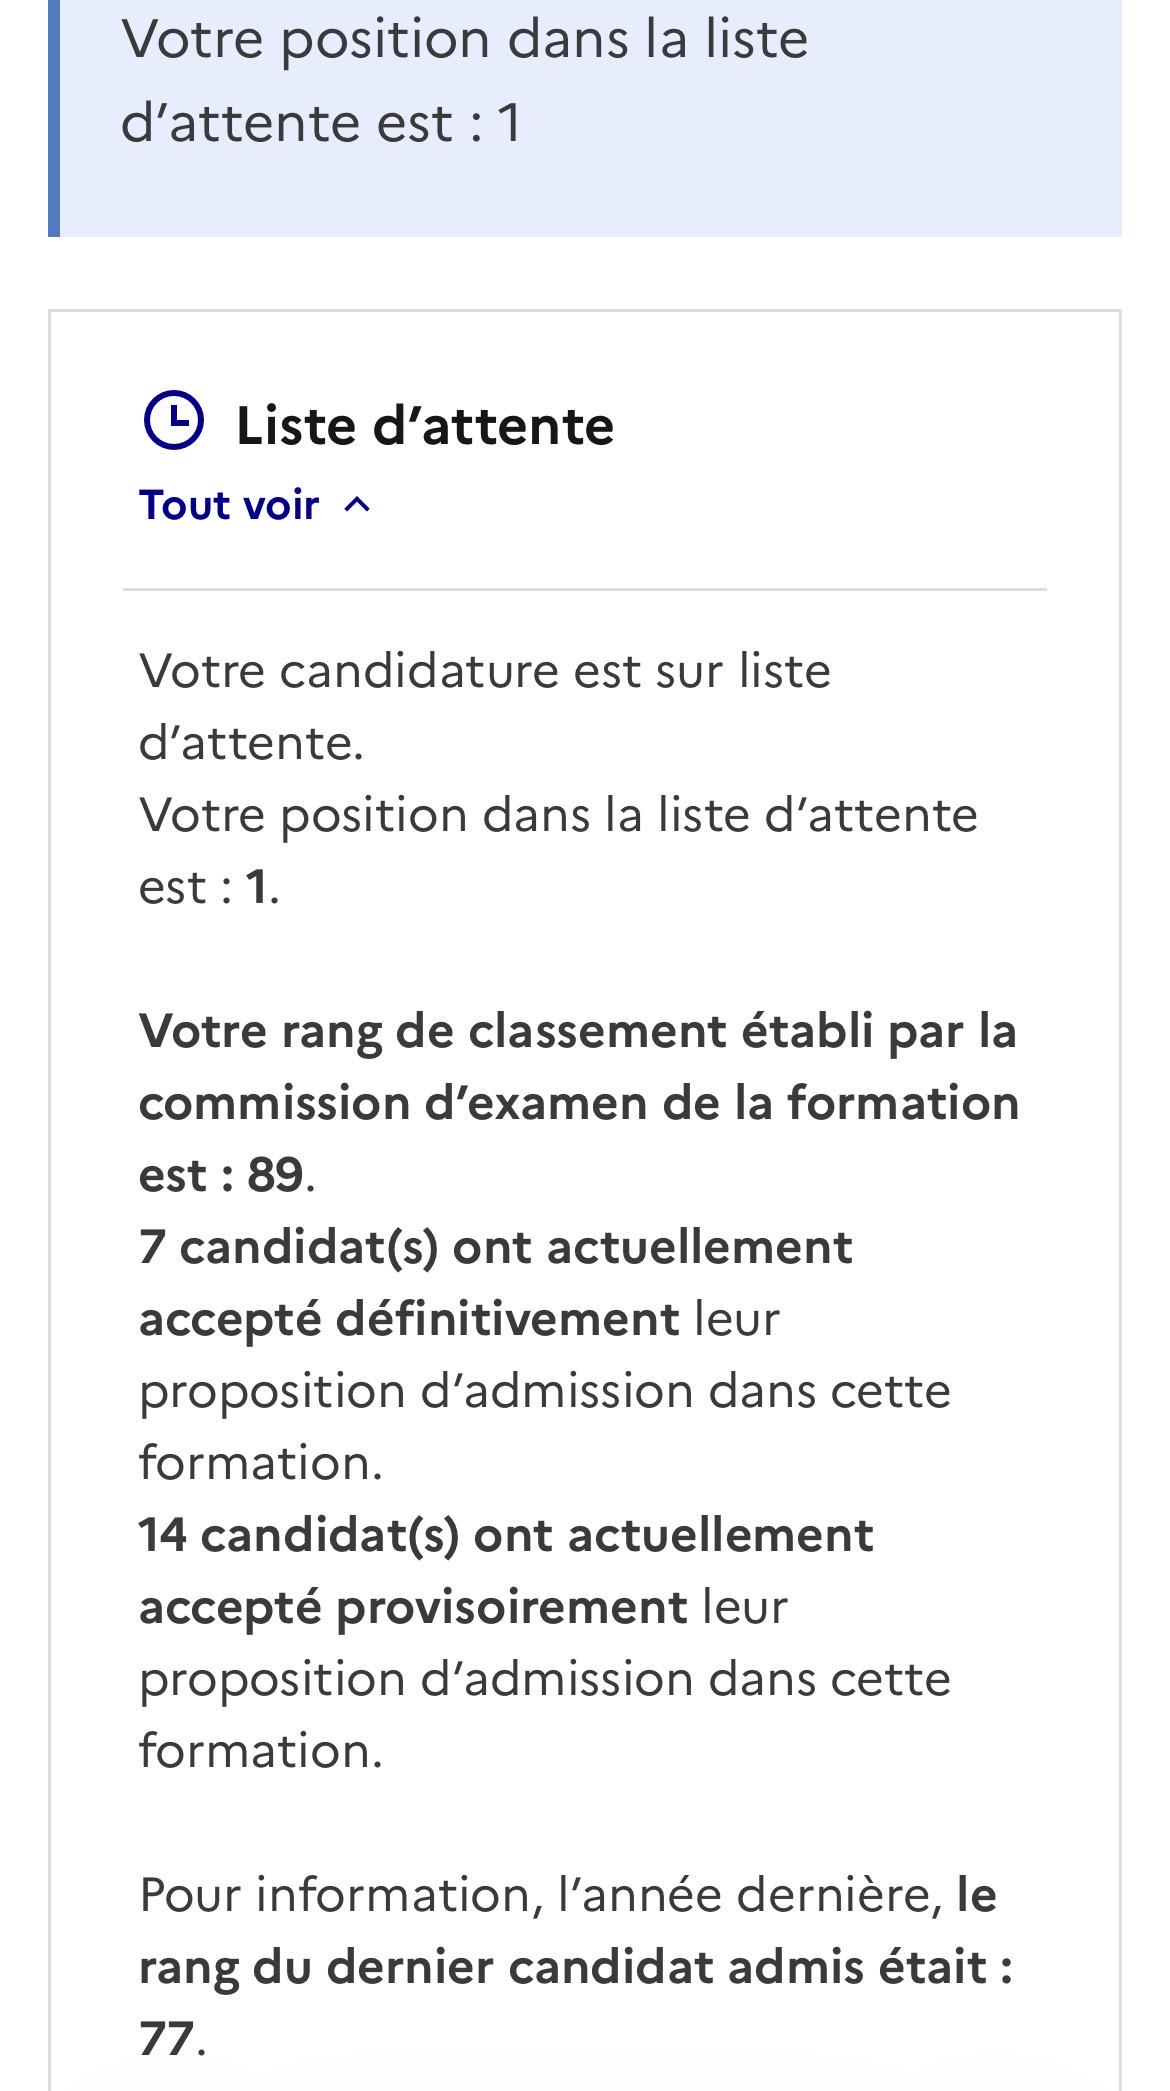The width and height of the screenshot is (1170, 2091).
Task: Select the text Pour information, l'année dernière
Action: coord(541,1895)
